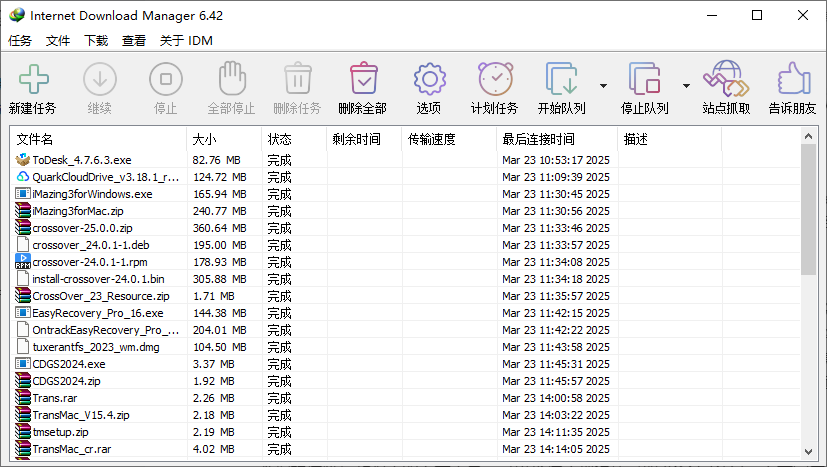The height and width of the screenshot is (467, 827).
Task: Expand the 开始队列 dropdown arrow
Action: 603,85
